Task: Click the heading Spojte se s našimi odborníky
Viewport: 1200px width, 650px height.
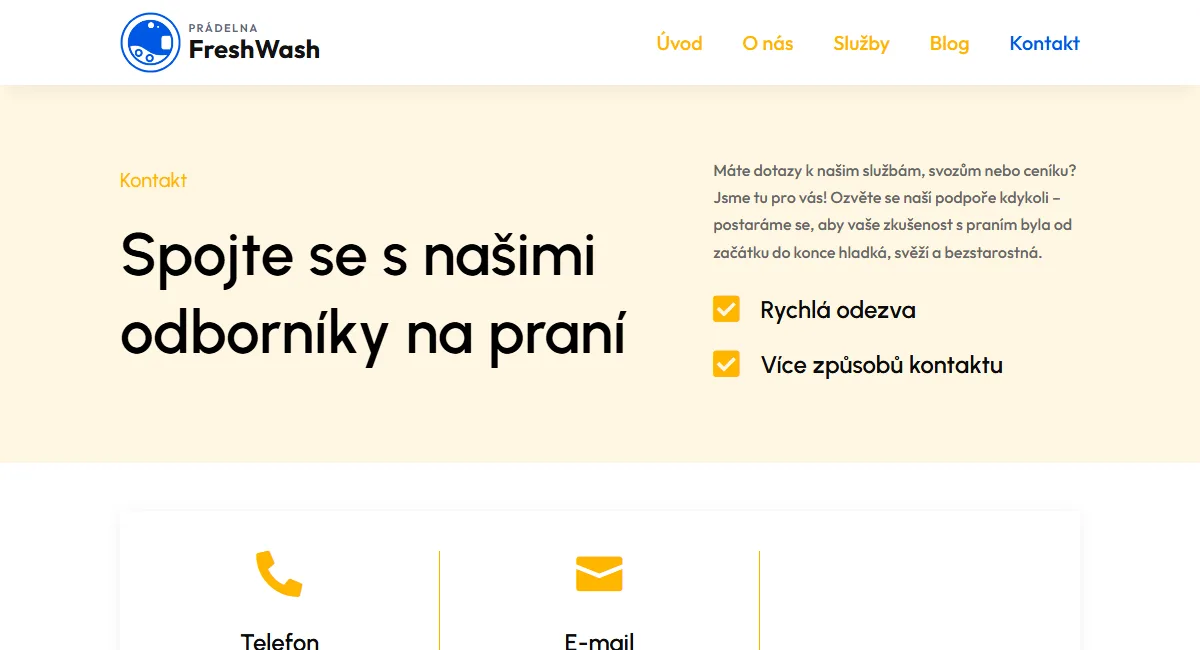Action: tap(373, 295)
